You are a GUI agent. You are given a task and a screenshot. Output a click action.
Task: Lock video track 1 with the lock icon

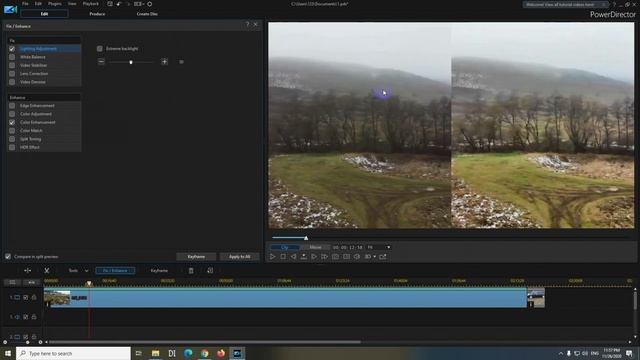34,298
